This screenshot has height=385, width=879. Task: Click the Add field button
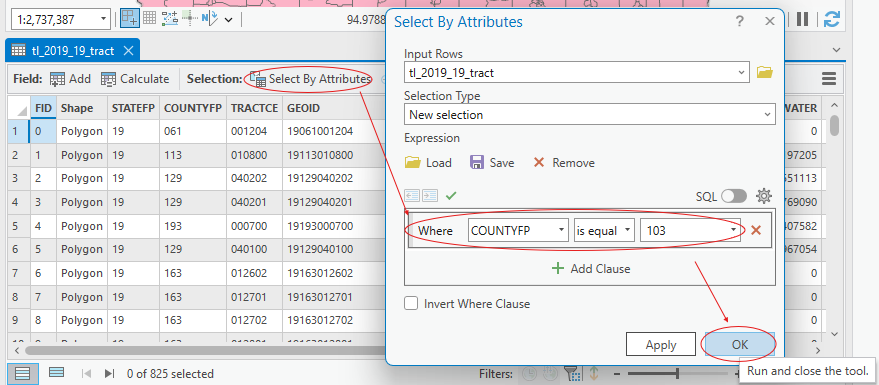(70, 79)
